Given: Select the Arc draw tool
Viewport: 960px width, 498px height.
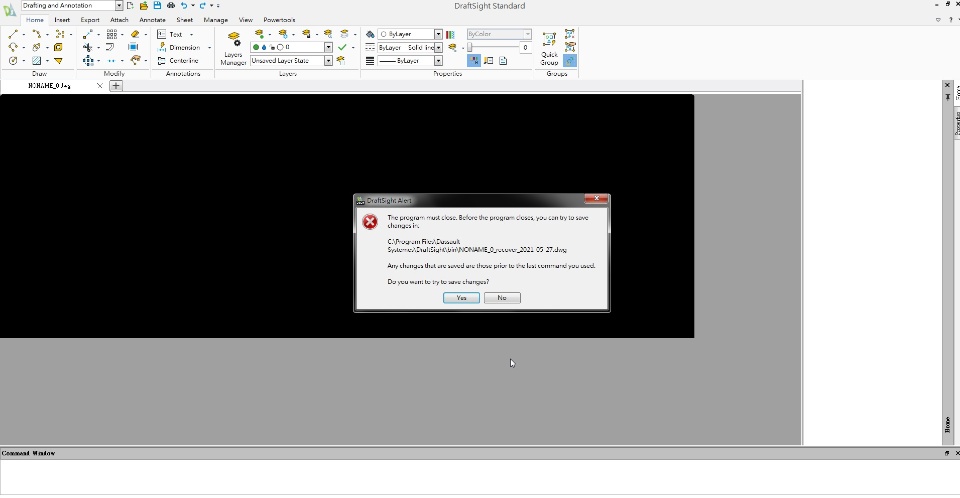Looking at the screenshot, I should pyautogui.click(x=13, y=47).
